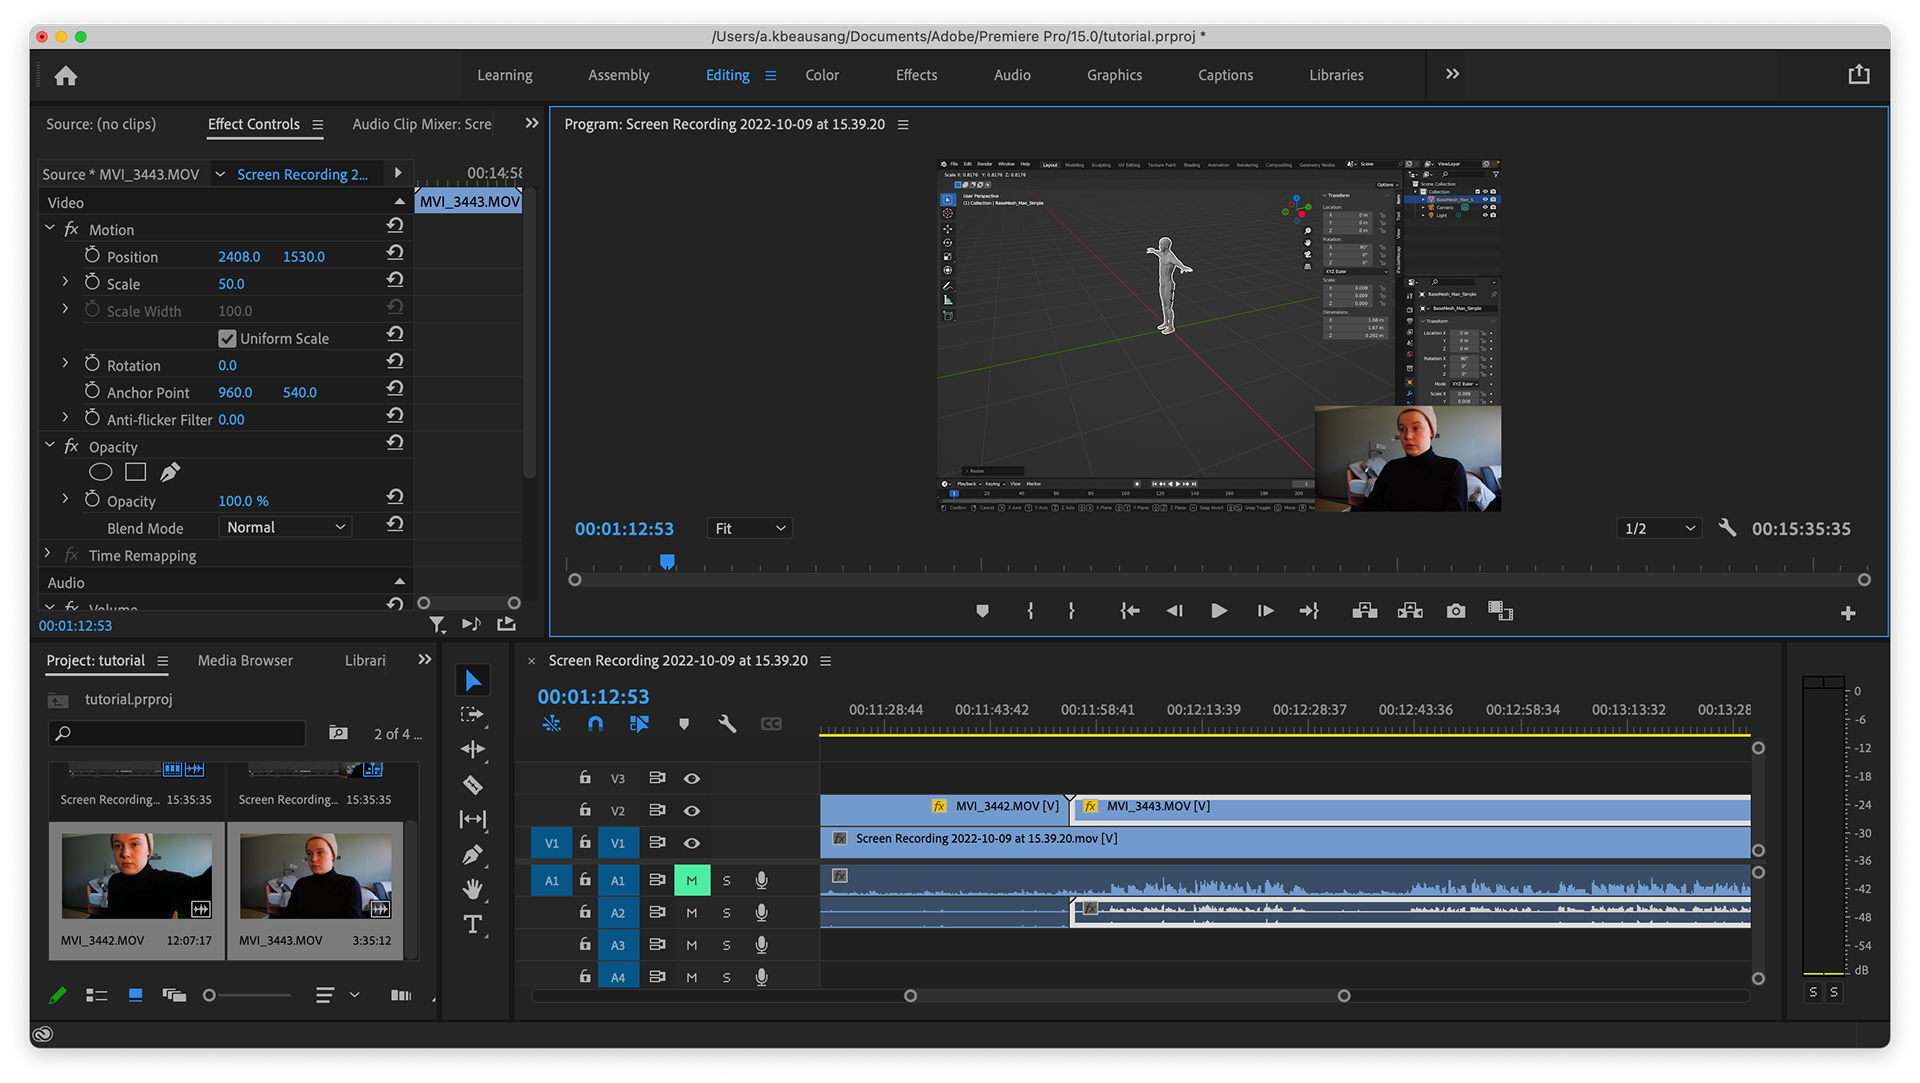Viewport: 1920px width, 1083px height.
Task: Click Go to In point
Action: [x=1130, y=611]
